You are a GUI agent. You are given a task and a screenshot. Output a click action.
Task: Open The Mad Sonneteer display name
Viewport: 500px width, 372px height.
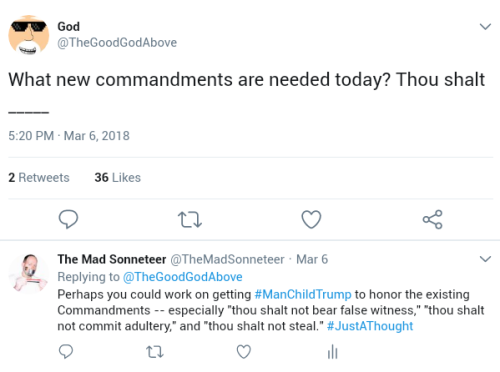tap(112, 259)
